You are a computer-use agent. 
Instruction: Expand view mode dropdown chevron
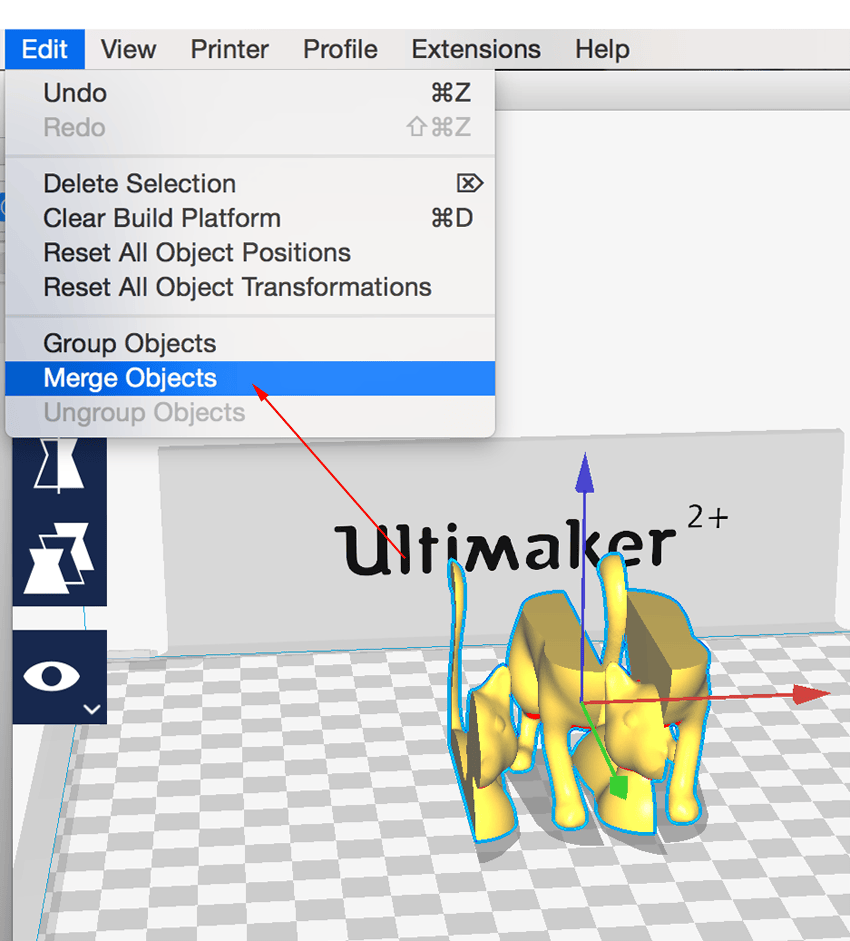(92, 709)
